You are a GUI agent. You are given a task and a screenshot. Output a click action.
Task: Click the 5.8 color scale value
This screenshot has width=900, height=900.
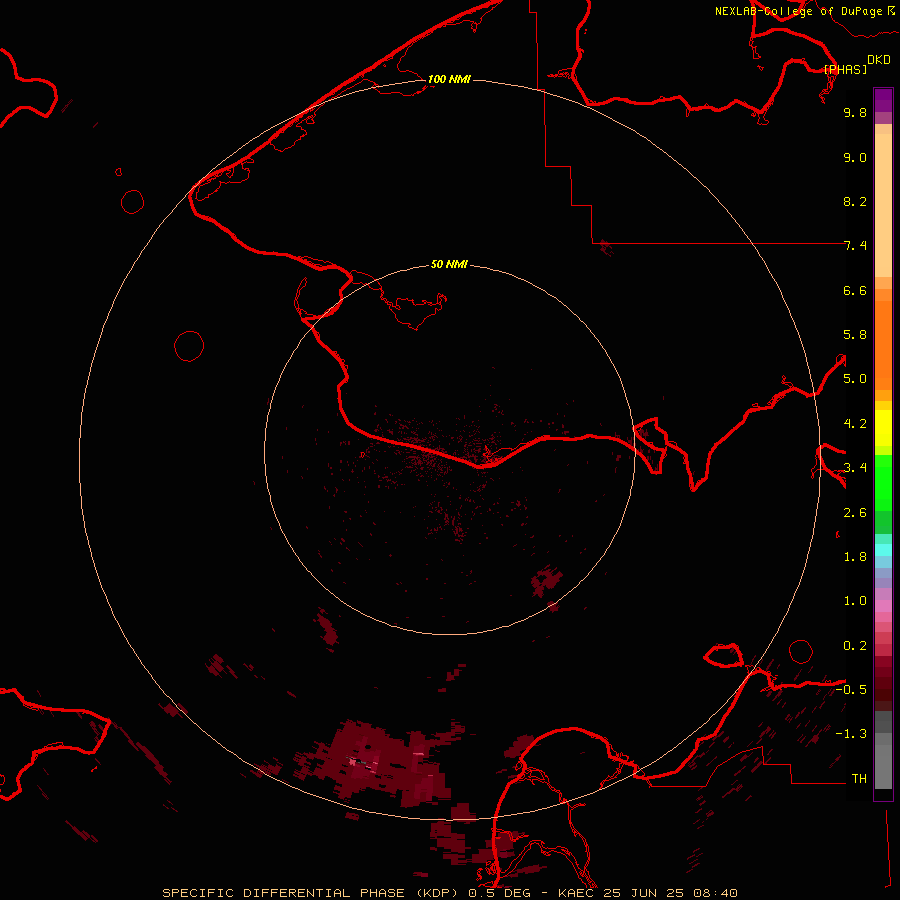[855, 335]
